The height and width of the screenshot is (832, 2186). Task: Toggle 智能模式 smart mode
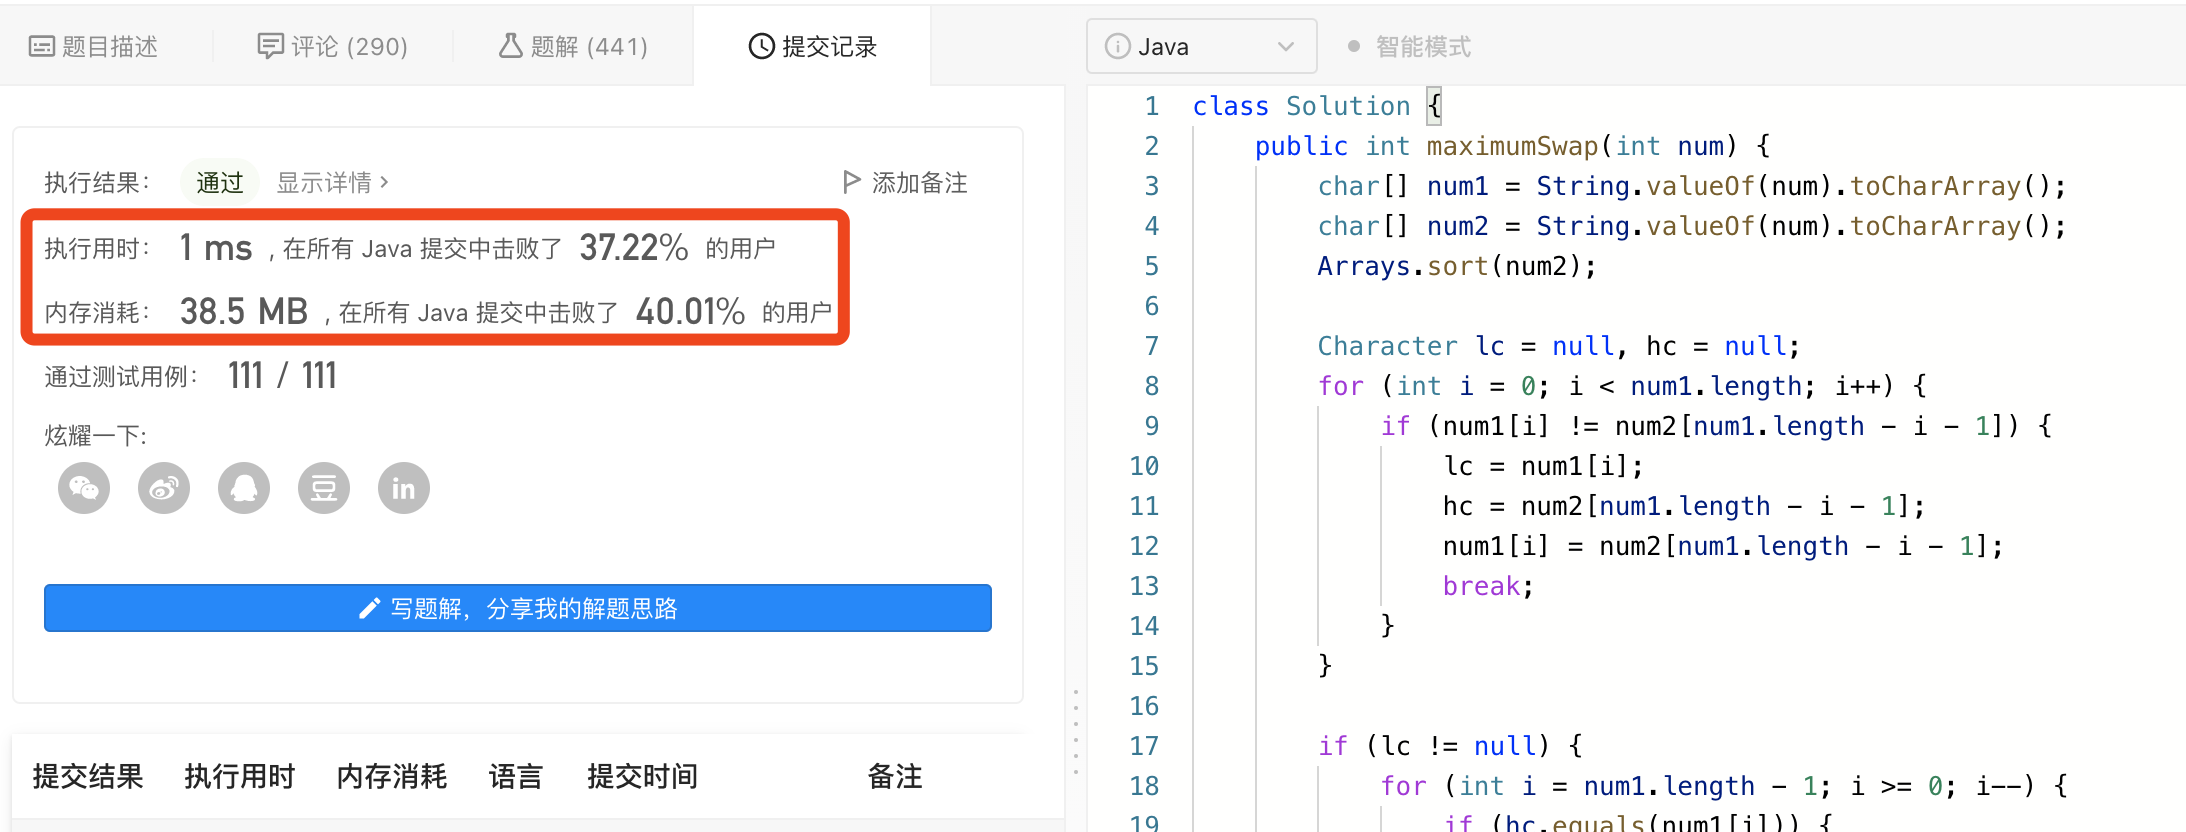pyautogui.click(x=1409, y=47)
